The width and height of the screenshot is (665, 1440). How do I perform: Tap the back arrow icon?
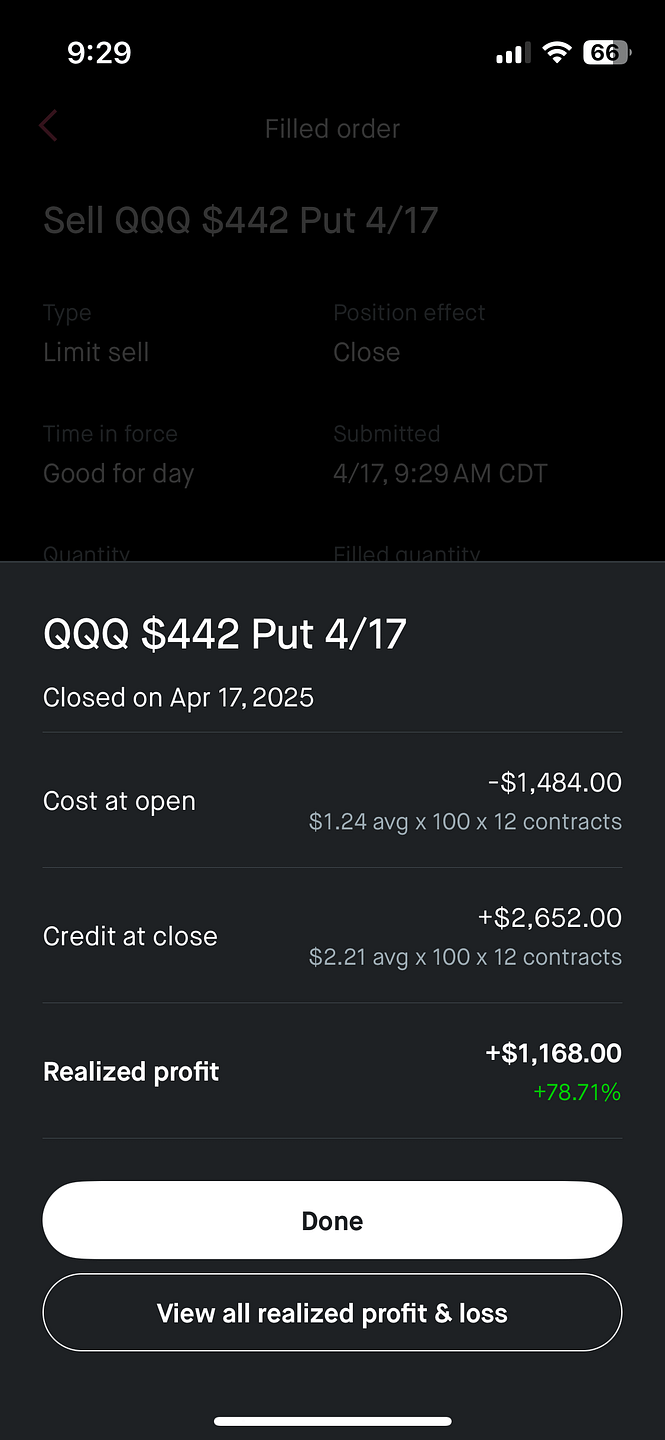point(48,127)
